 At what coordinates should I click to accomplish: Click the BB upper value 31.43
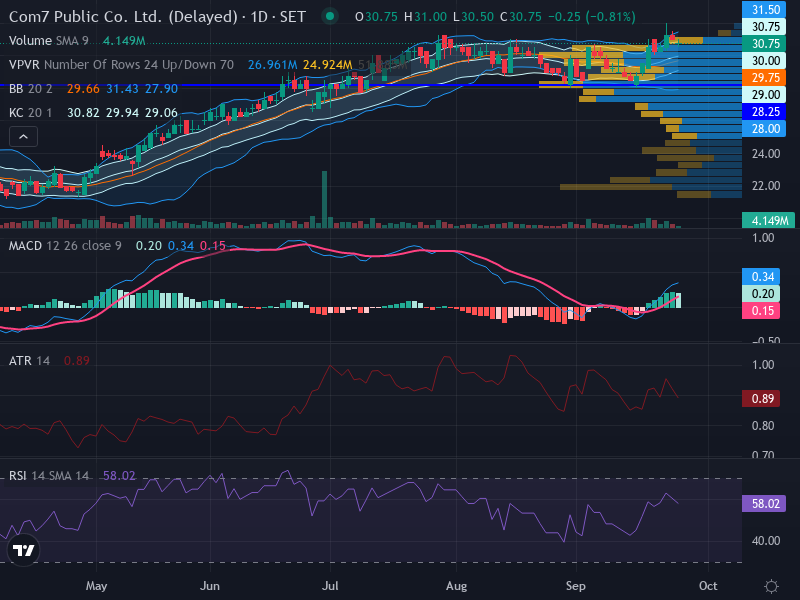122,89
